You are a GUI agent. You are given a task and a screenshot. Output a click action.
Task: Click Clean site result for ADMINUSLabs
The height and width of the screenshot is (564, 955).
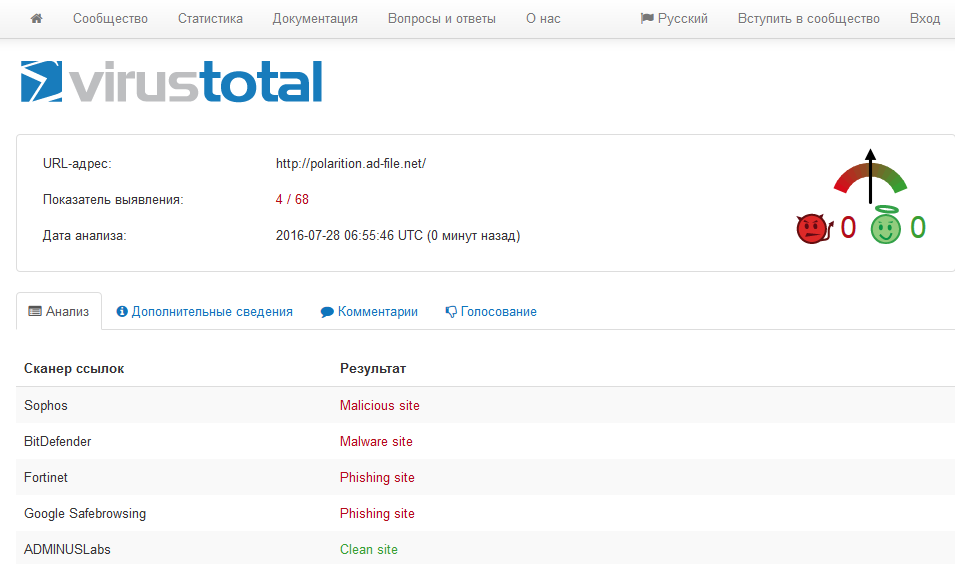(x=368, y=549)
